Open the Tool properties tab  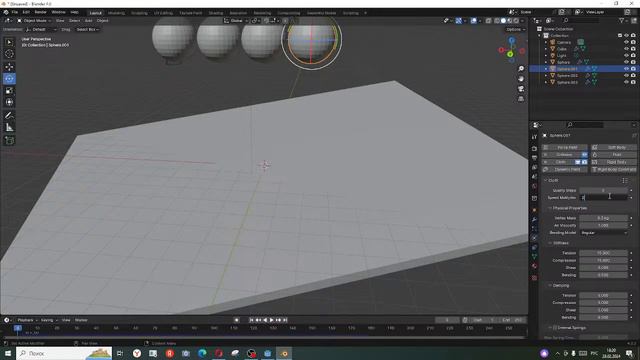click(534, 137)
